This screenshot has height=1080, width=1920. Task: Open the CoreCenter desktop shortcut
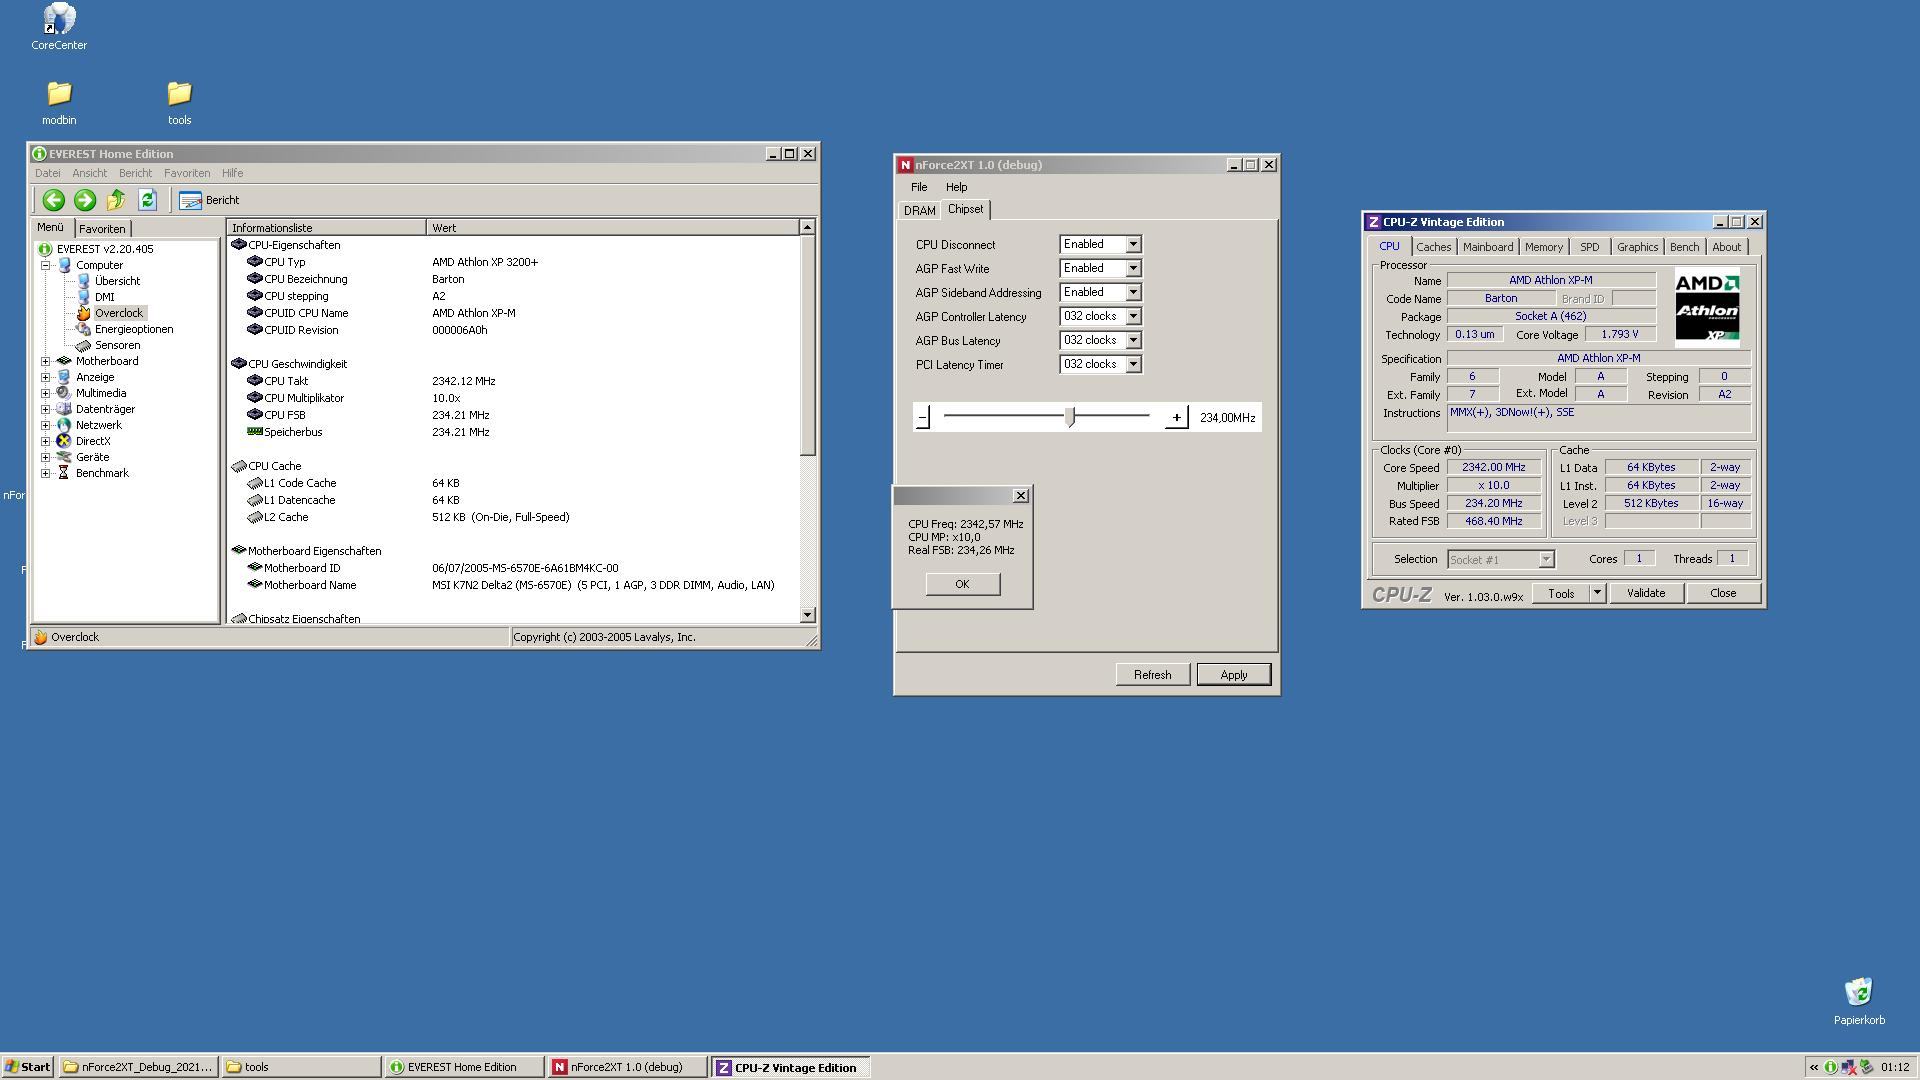click(59, 27)
